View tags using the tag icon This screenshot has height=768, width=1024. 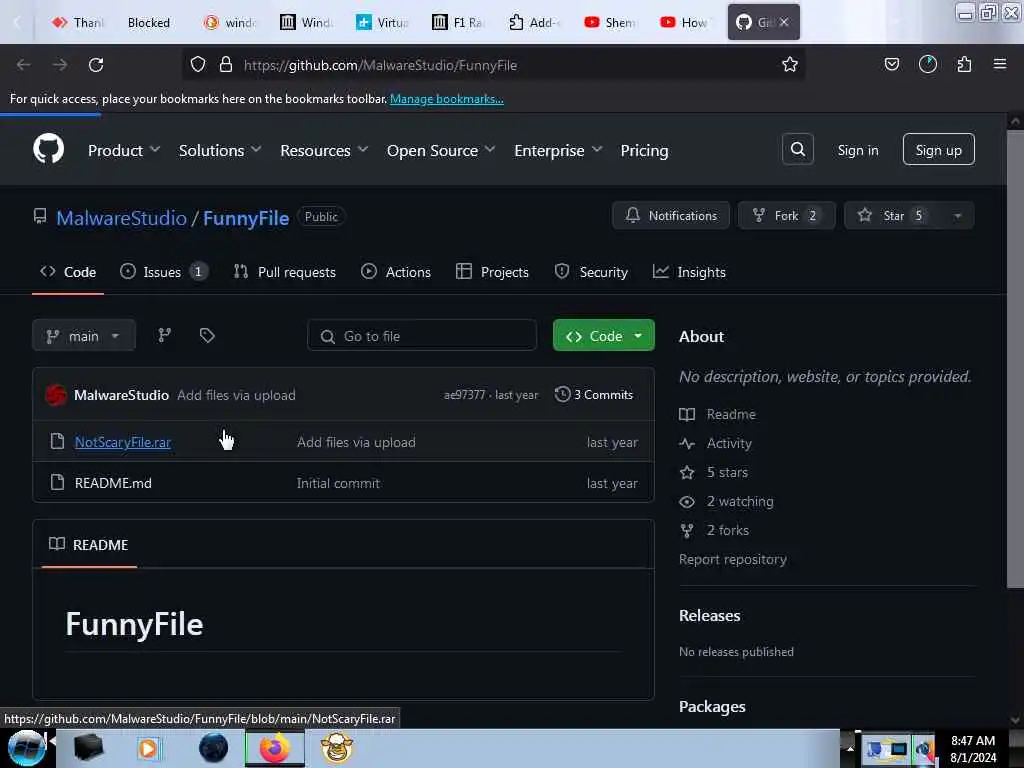[x=207, y=335]
